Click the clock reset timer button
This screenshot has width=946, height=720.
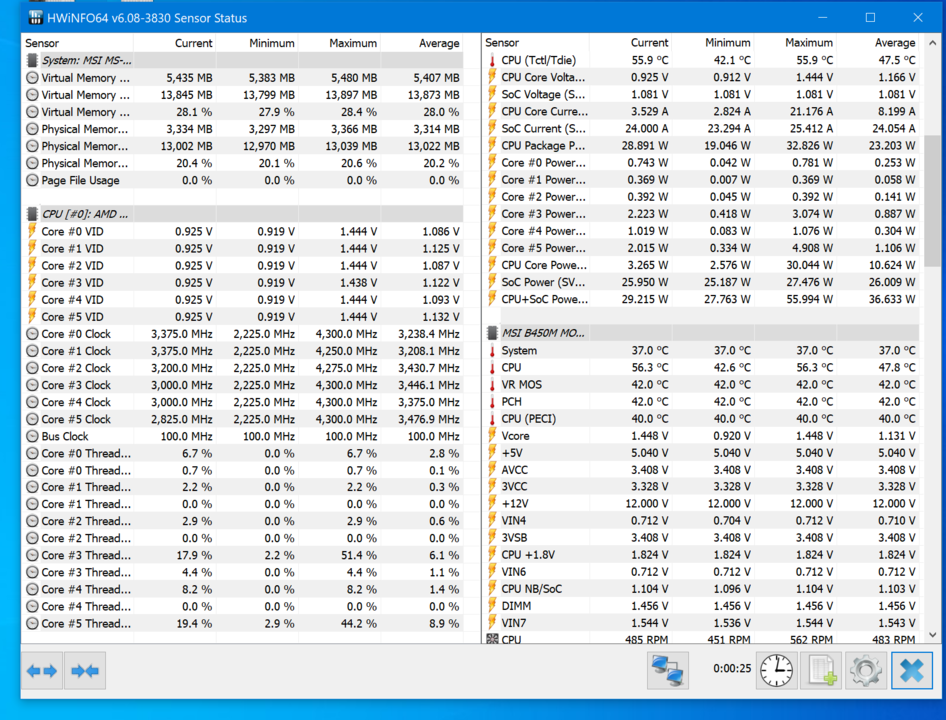pyautogui.click(x=776, y=671)
